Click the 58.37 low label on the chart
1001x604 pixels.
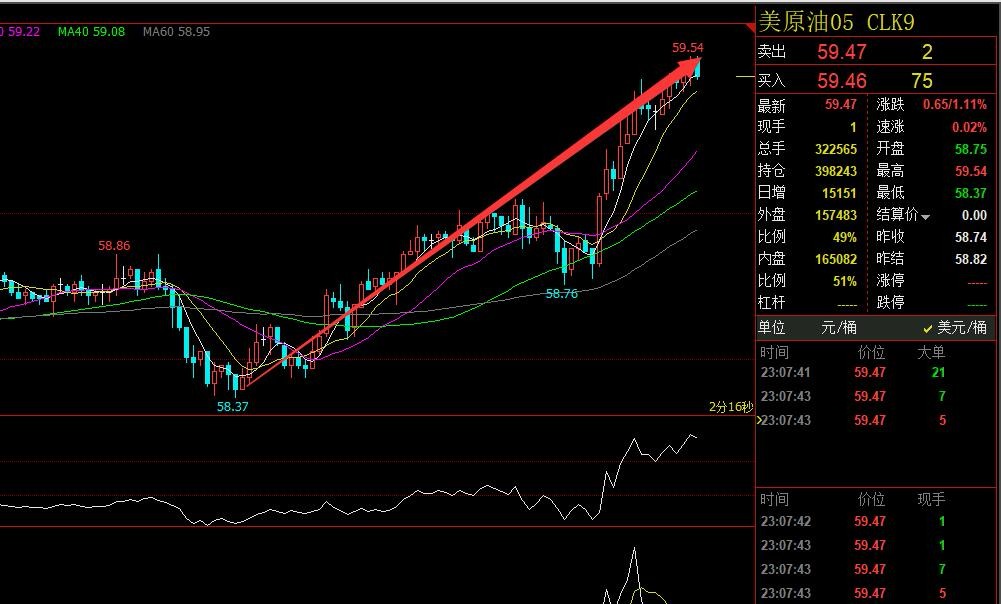[x=232, y=406]
